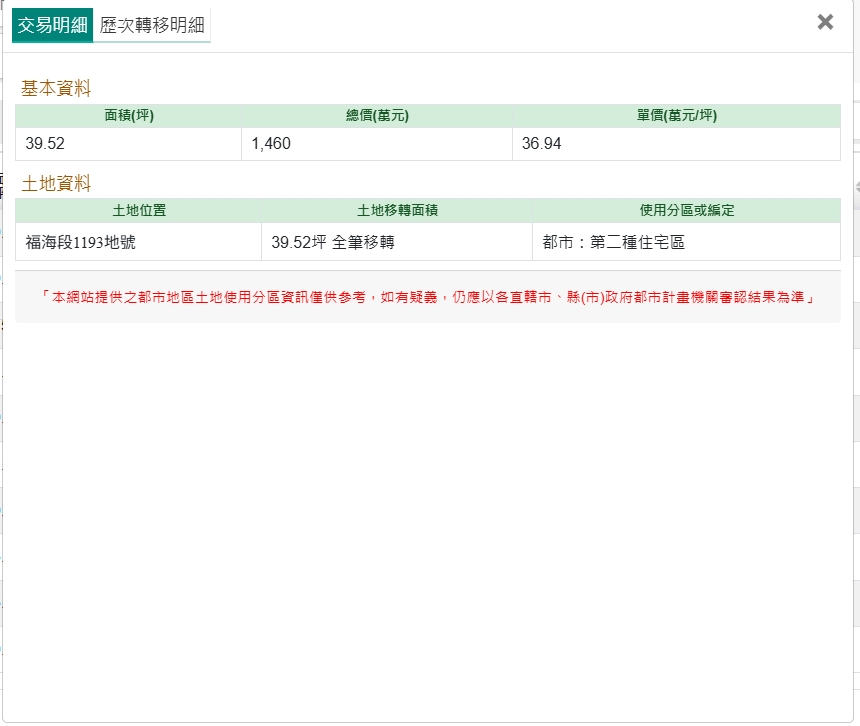Click the 土地資料 section heading
This screenshot has width=860, height=726.
click(56, 184)
